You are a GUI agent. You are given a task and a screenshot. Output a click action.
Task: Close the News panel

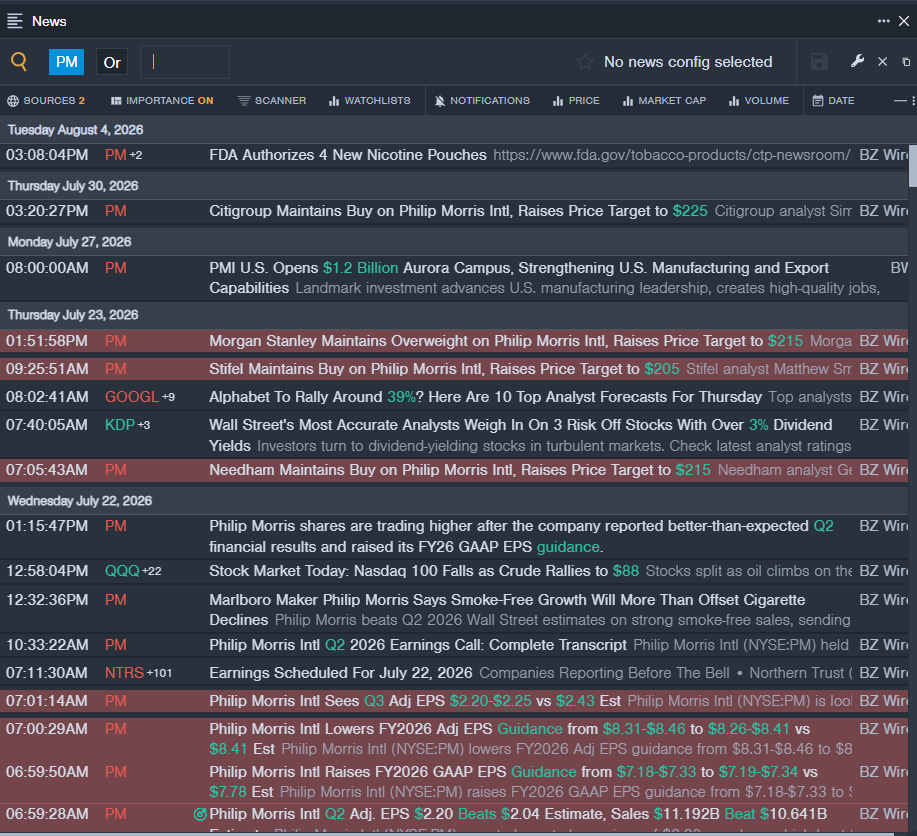pos(904,21)
